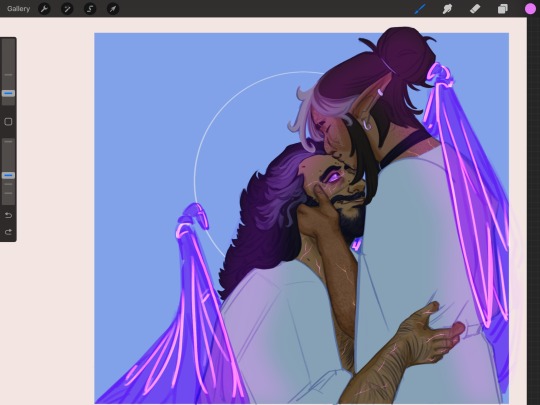Tap the artwork canvas

pyautogui.click(x=302, y=218)
